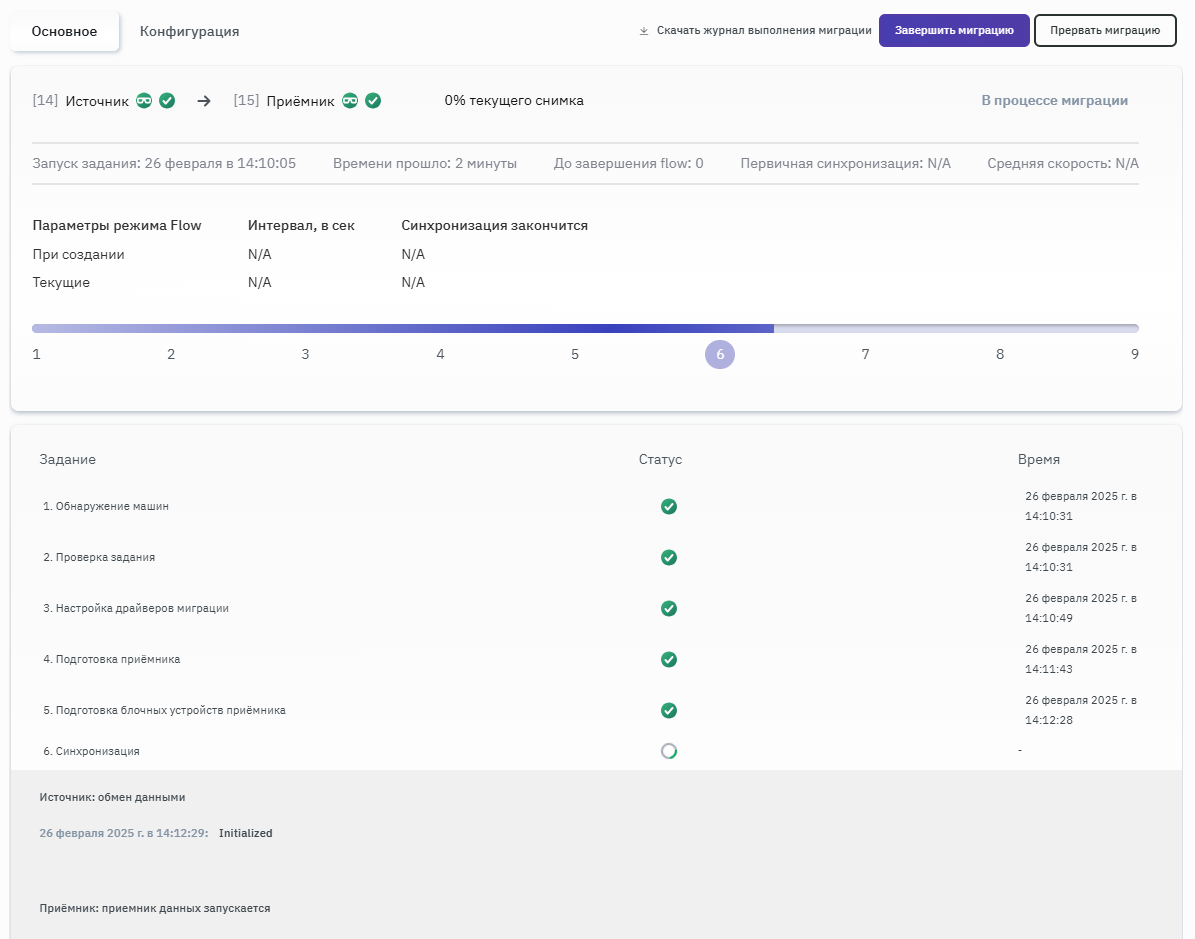Click the source machine agent icon

(144, 101)
